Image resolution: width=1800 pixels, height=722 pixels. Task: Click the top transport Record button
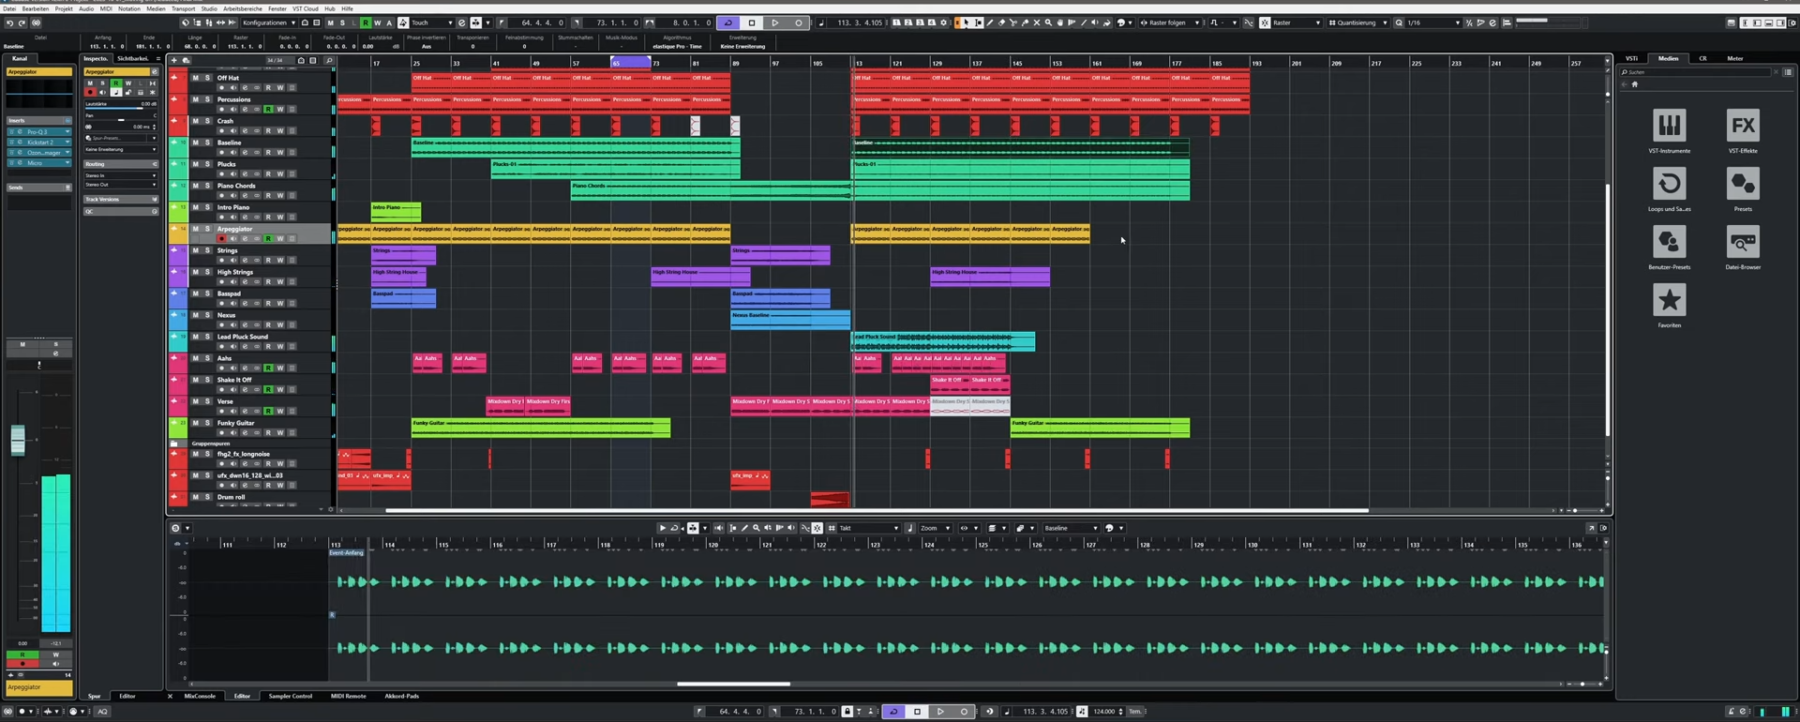coord(798,22)
